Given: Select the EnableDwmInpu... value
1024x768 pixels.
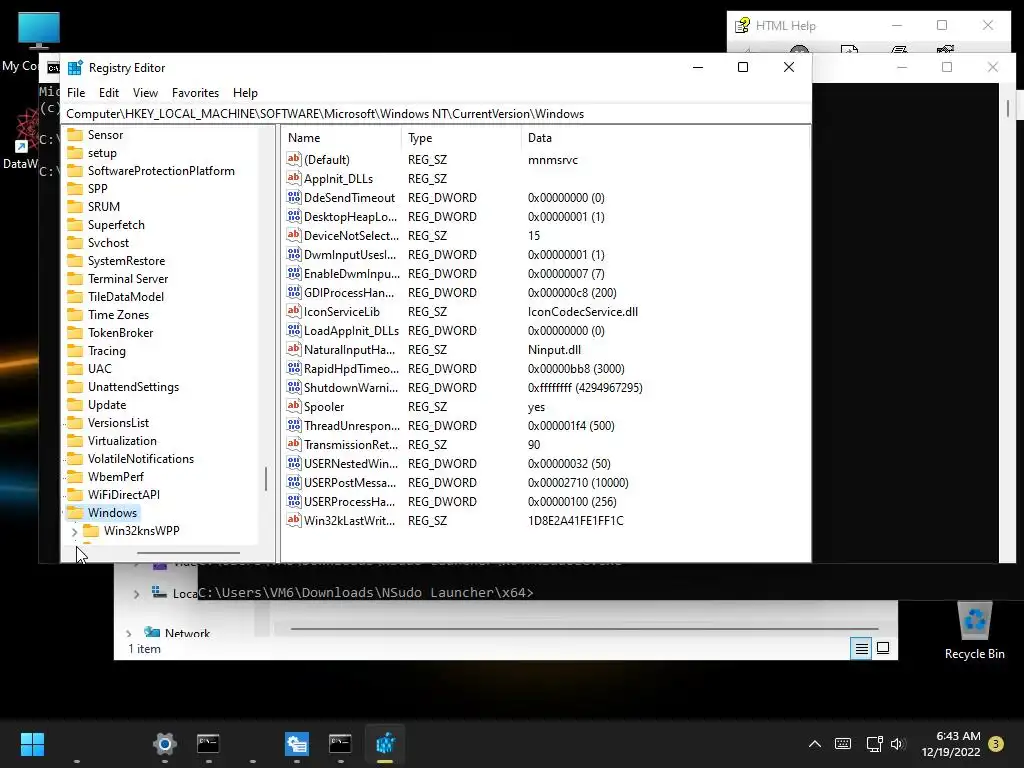Looking at the screenshot, I should [351, 274].
